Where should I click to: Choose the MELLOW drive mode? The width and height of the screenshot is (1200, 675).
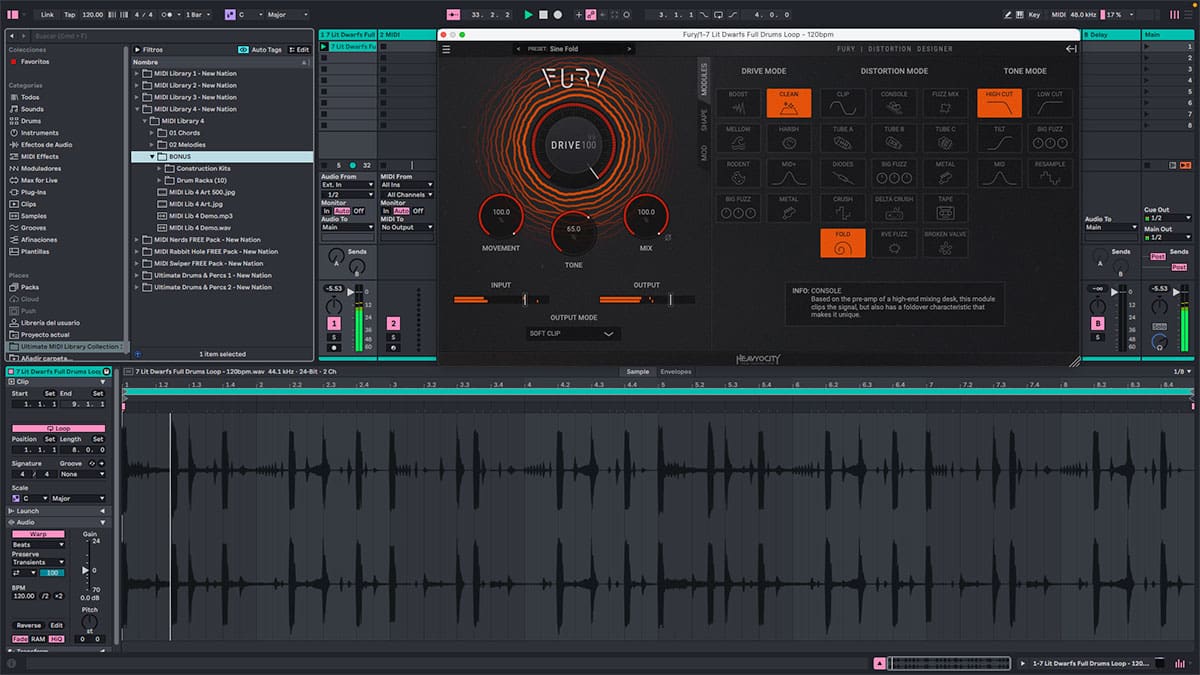point(738,138)
